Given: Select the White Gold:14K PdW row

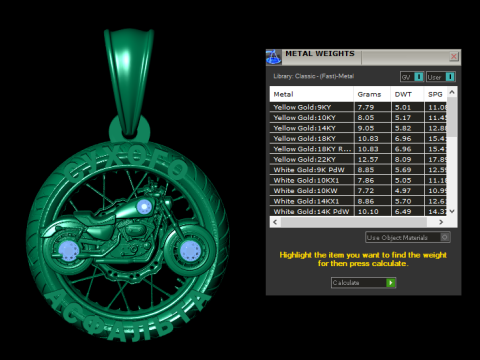Looking at the screenshot, I should [x=358, y=211].
